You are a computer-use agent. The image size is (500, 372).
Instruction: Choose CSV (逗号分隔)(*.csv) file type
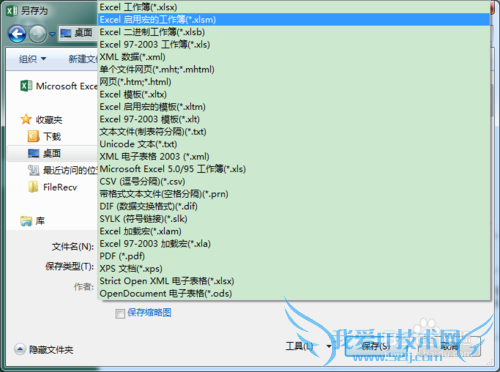(x=294, y=181)
